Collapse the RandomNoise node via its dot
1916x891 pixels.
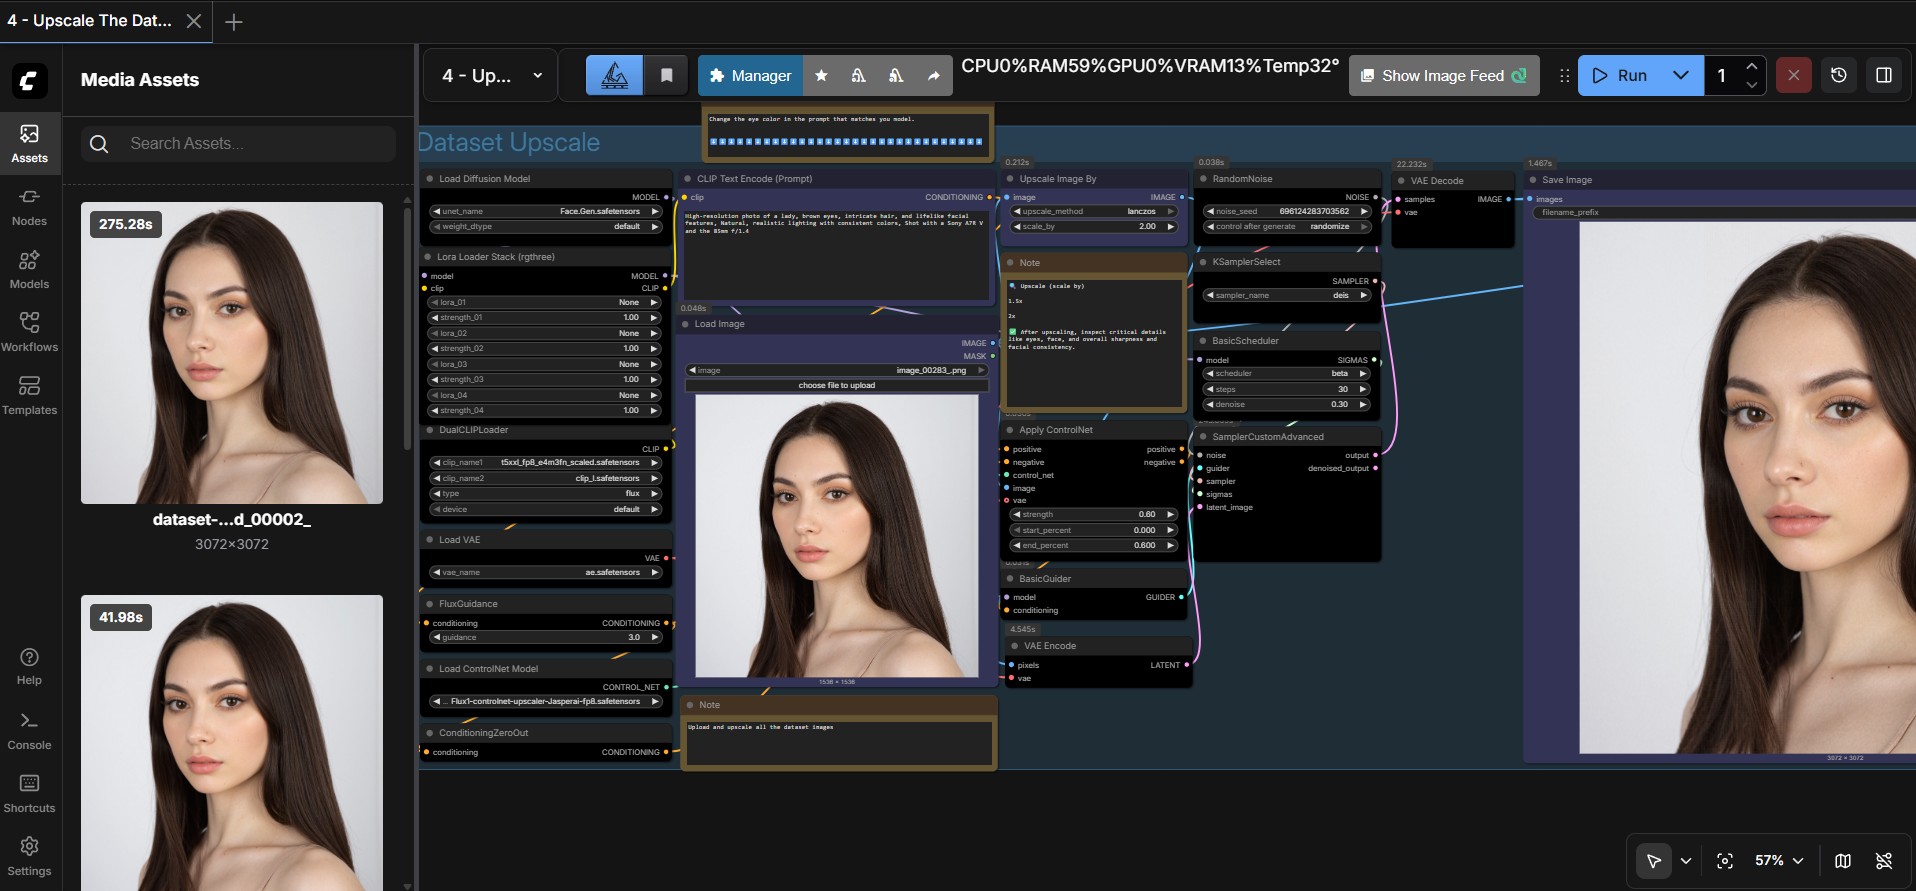click(1202, 179)
